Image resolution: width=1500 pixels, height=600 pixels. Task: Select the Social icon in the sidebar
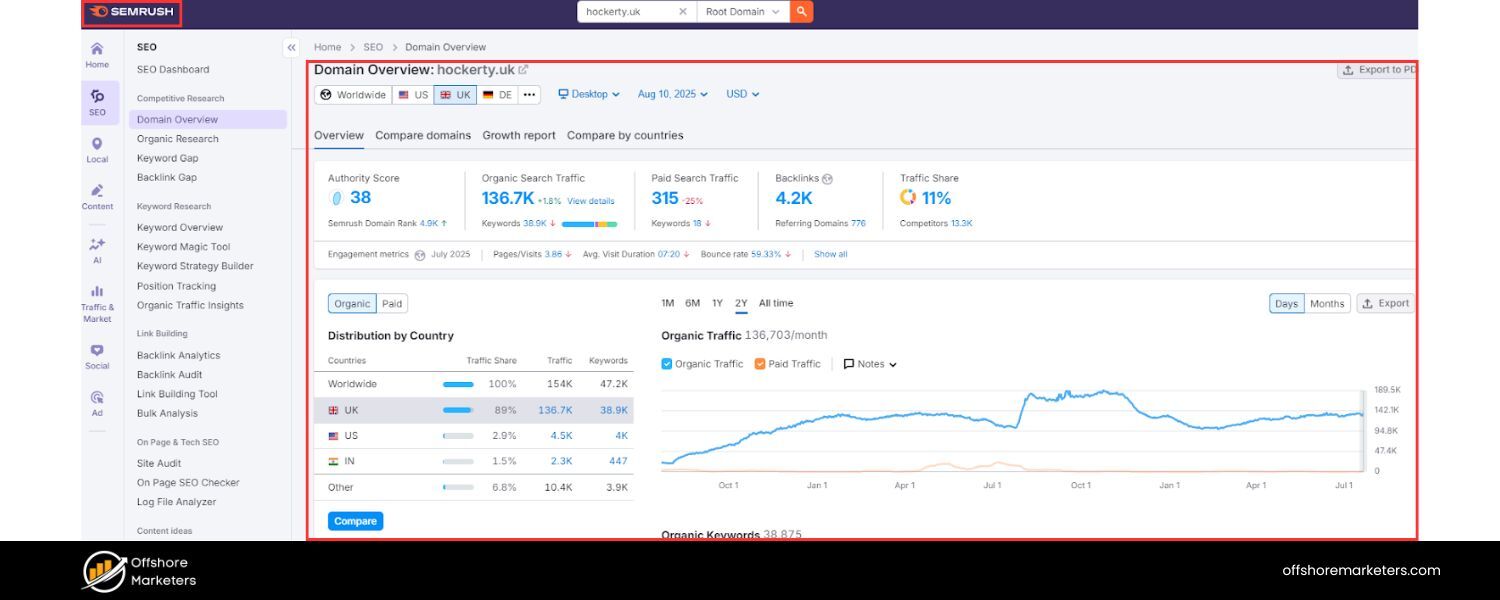coord(97,355)
